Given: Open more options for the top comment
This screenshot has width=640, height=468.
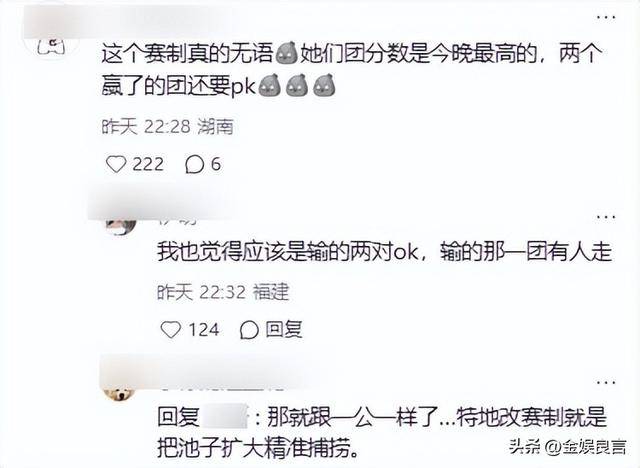Looking at the screenshot, I should coord(606,18).
